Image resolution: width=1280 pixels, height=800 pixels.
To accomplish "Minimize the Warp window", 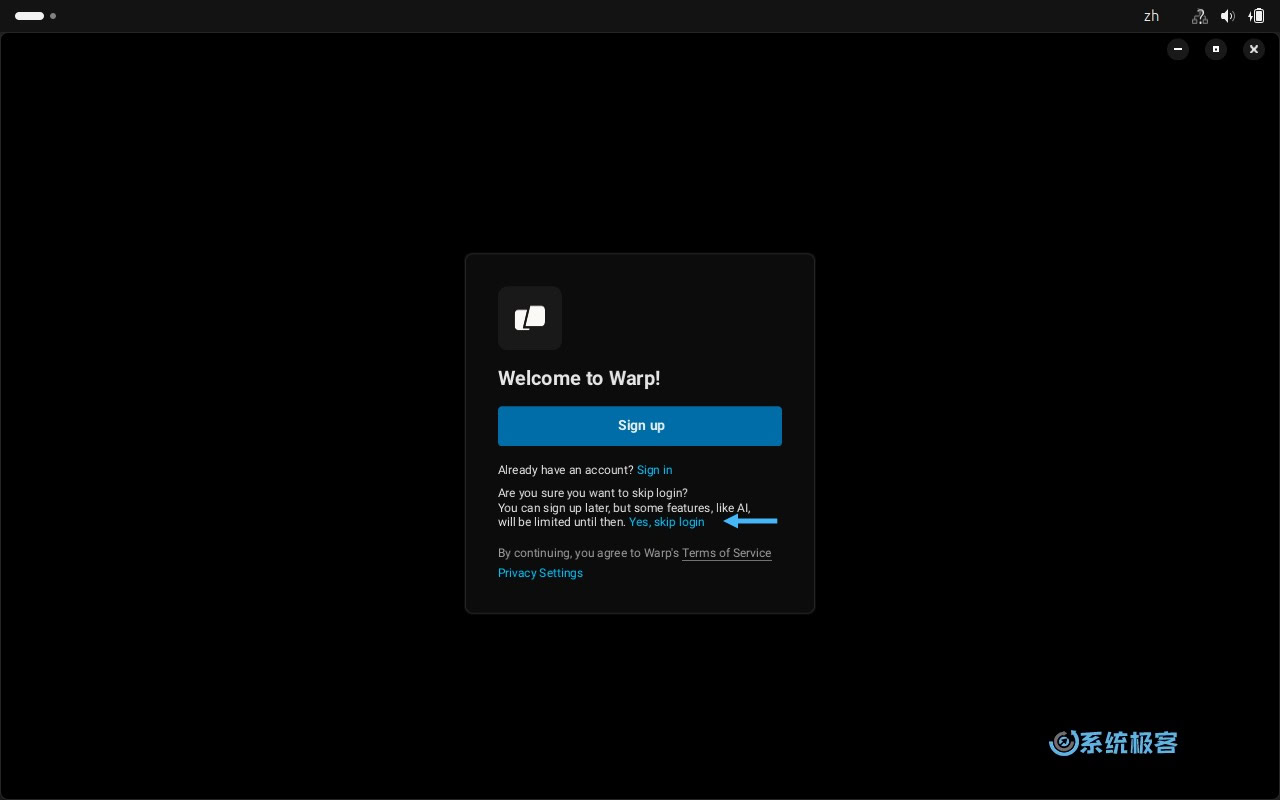I will pos(1178,49).
